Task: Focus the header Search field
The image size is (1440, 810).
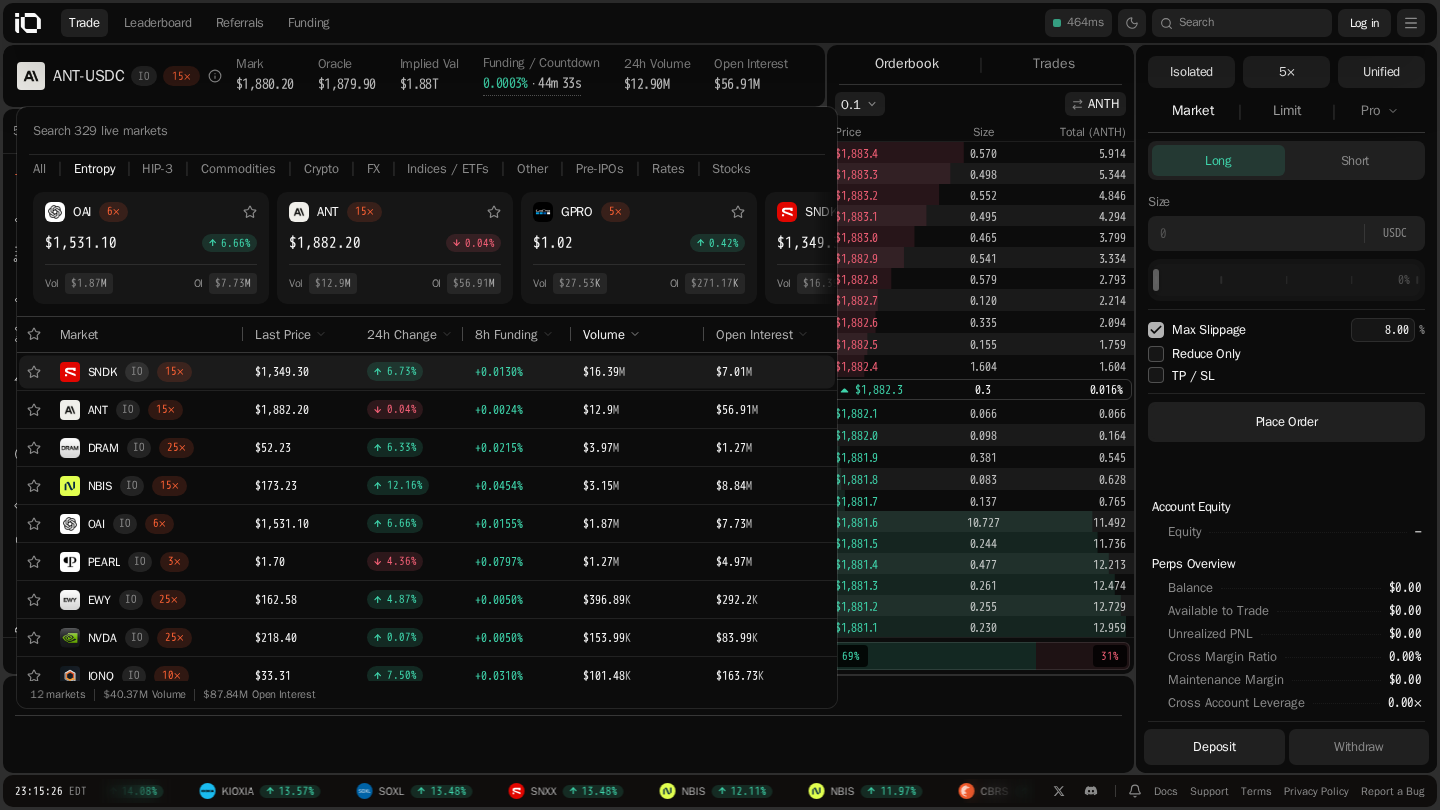Action: coord(1242,23)
